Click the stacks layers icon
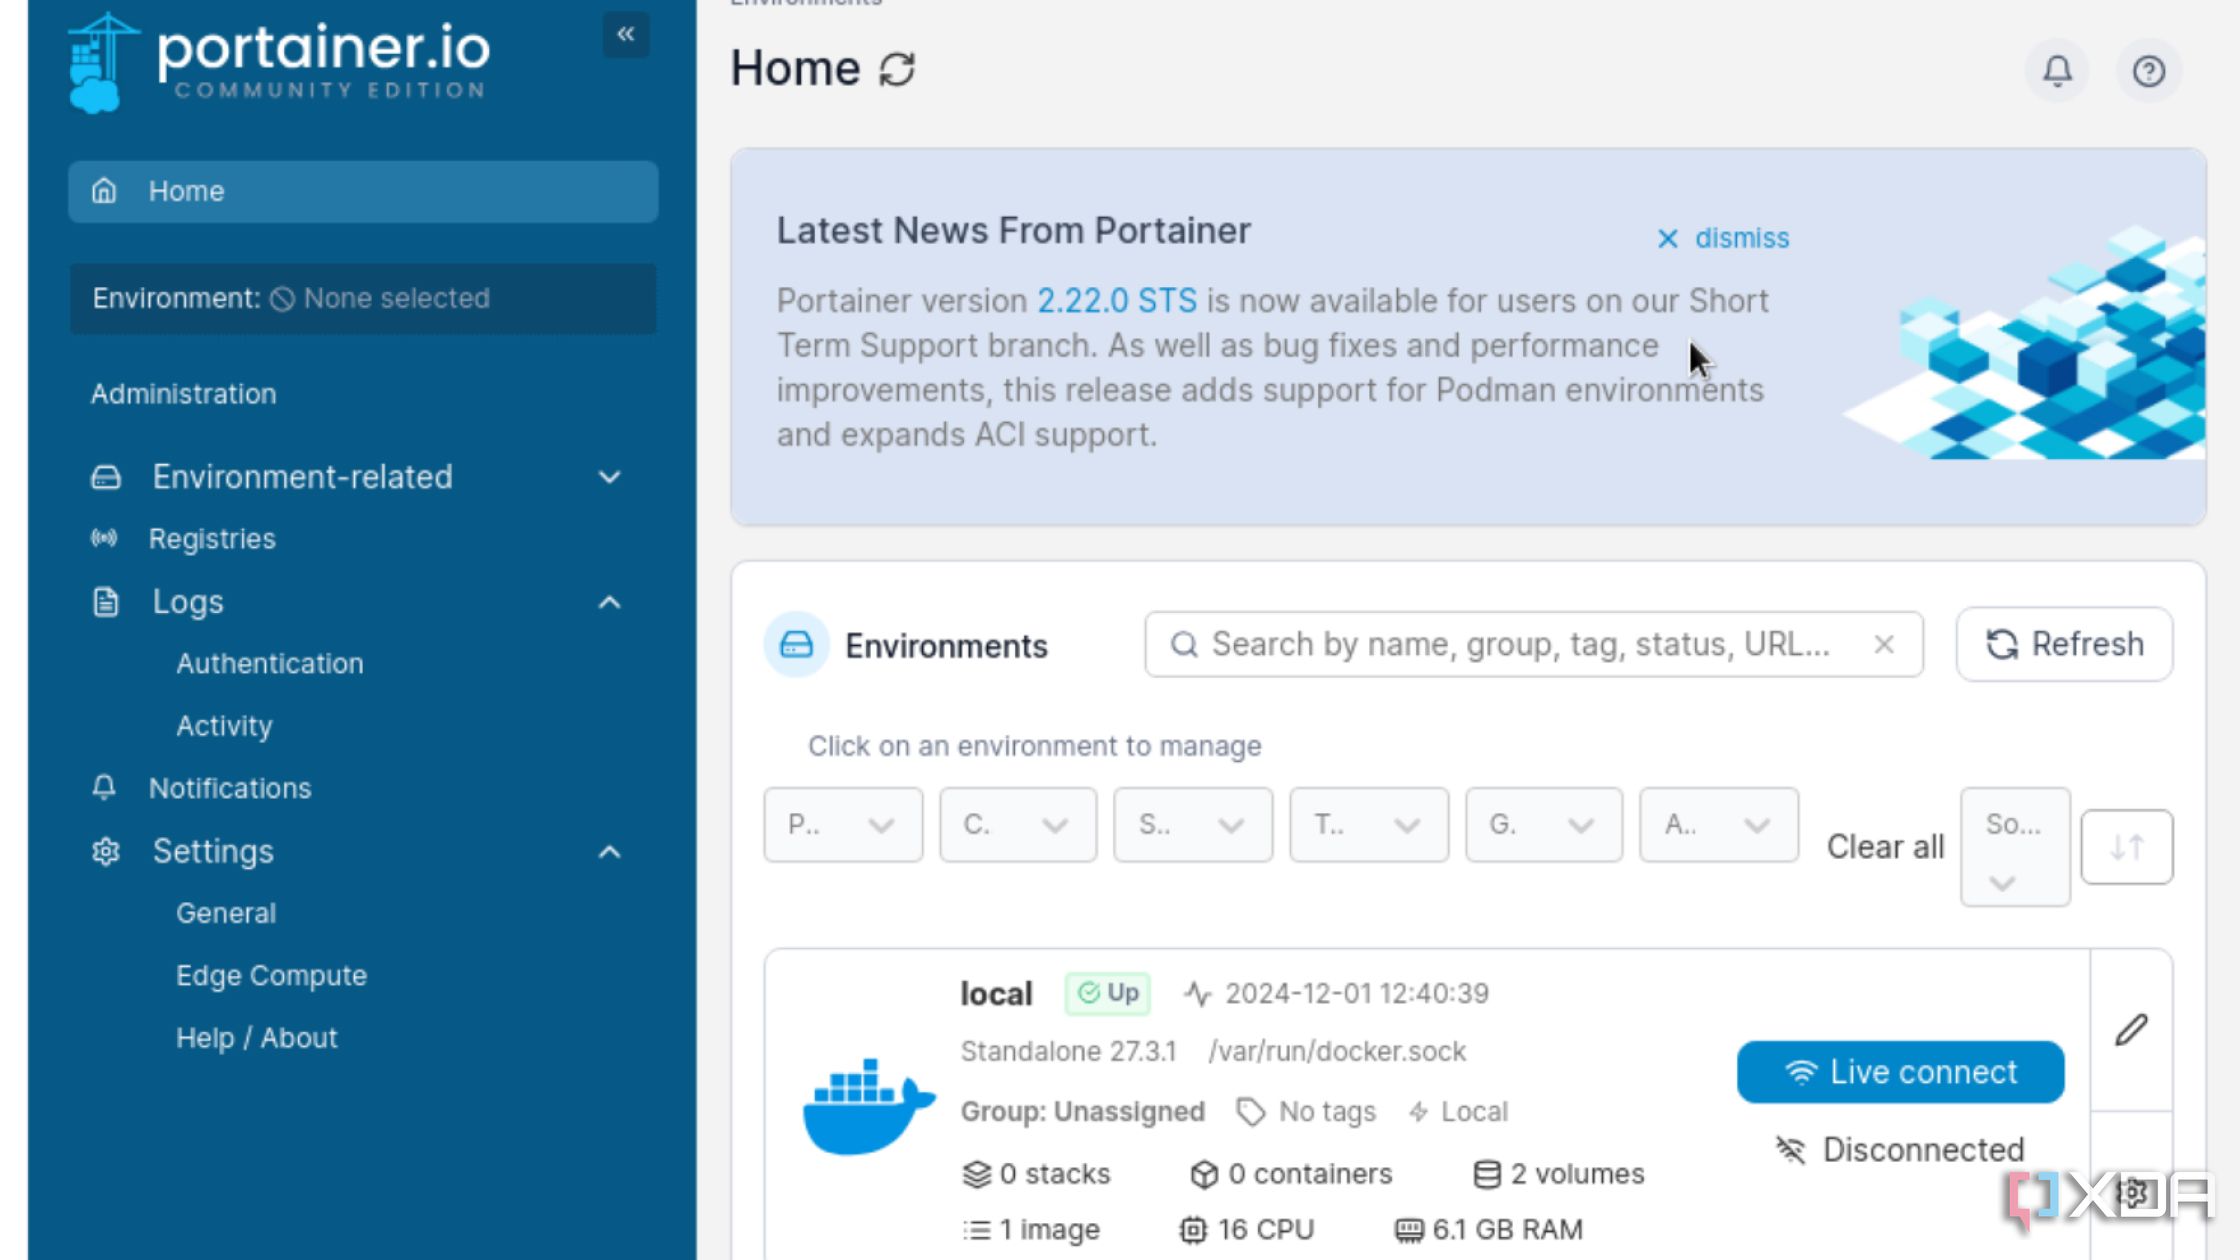Screen dimensions: 2240x1260 click(976, 1174)
